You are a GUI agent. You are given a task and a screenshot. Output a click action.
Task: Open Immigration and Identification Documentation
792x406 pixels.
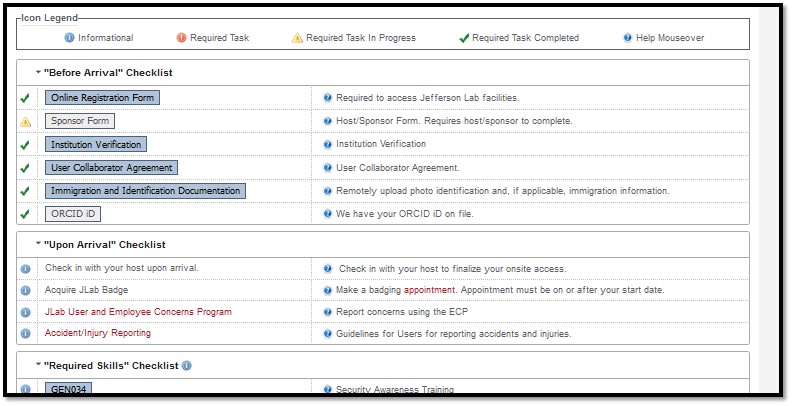tap(145, 191)
